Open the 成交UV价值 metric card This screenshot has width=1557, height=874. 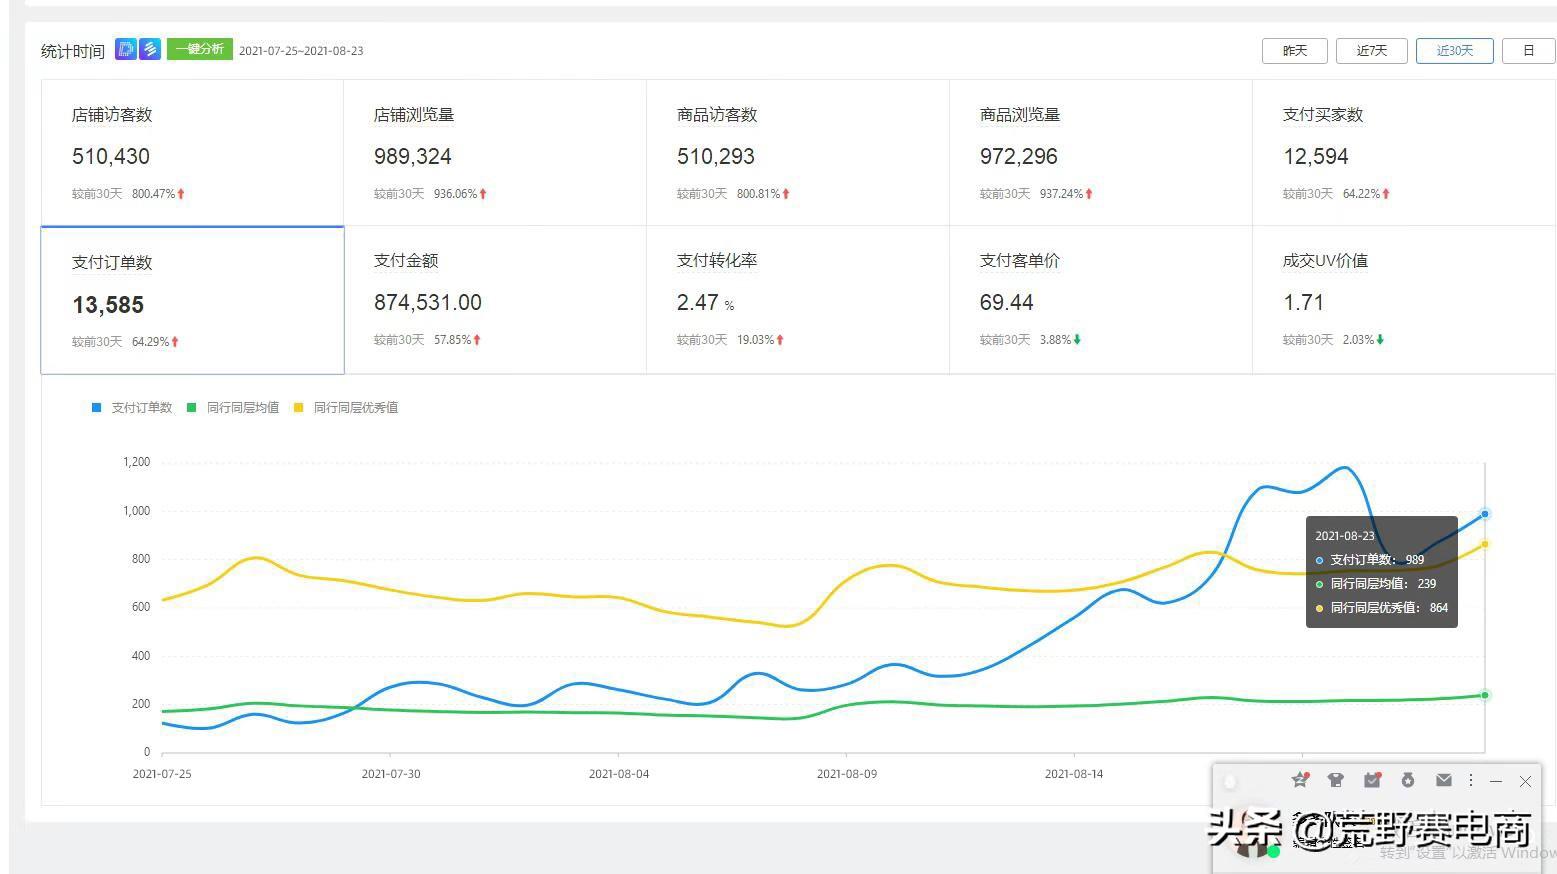(1404, 300)
